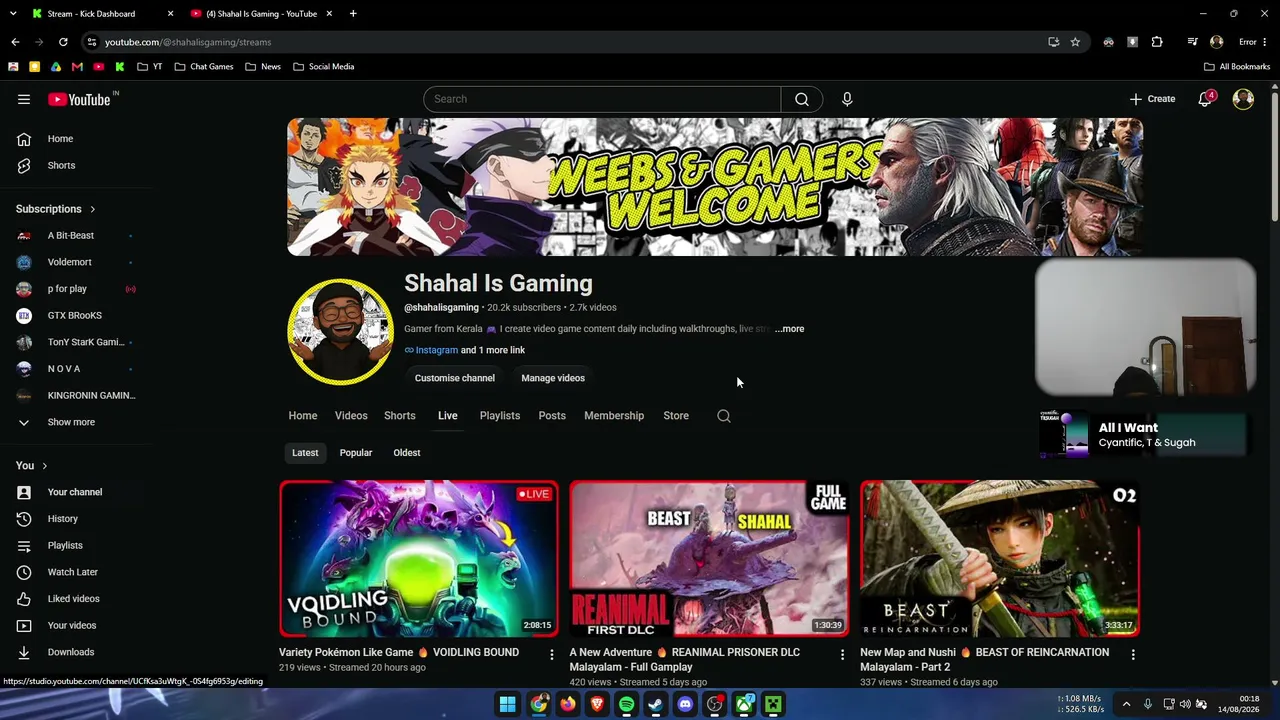Open the media control icon in toolbar
Screen dimensions: 1280x720
[x=1192, y=42]
